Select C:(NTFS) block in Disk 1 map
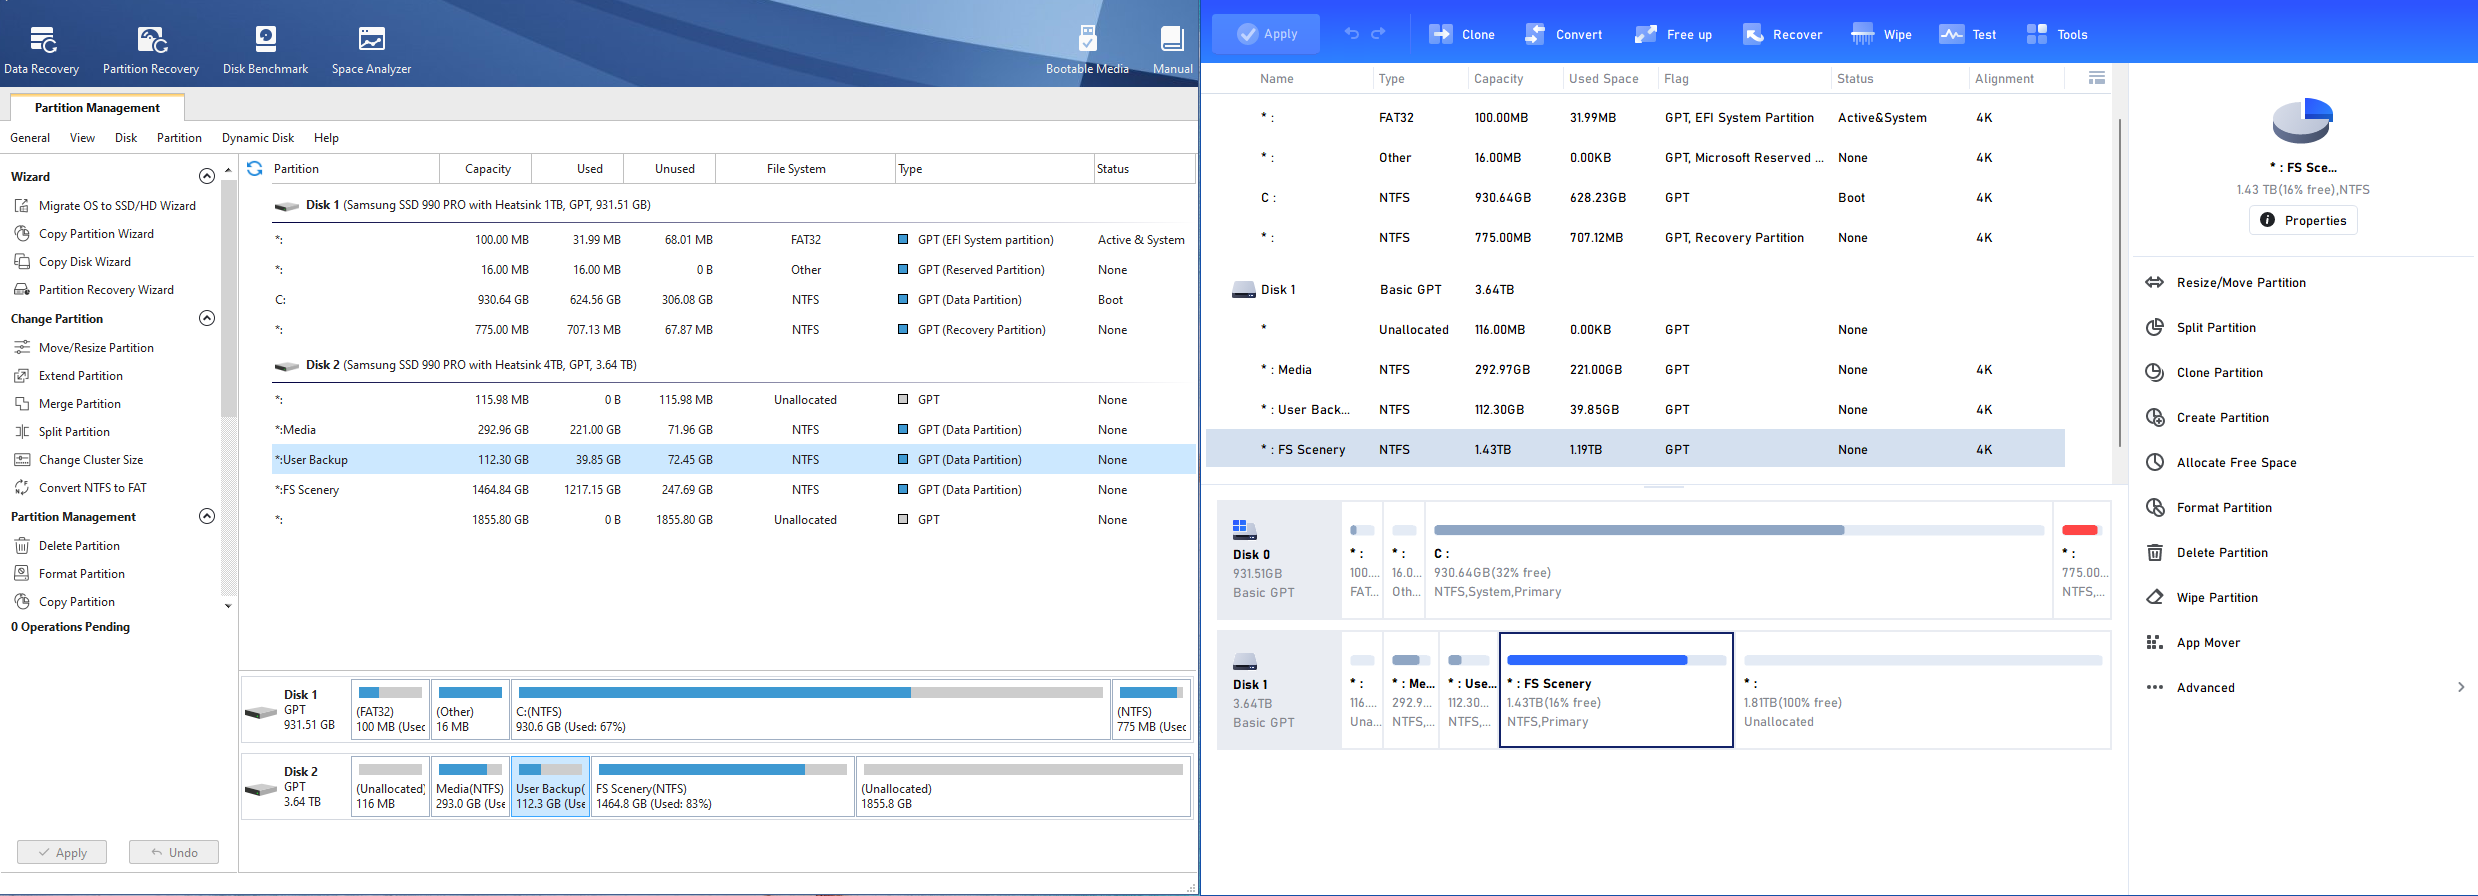The image size is (2478, 896). coord(810,710)
